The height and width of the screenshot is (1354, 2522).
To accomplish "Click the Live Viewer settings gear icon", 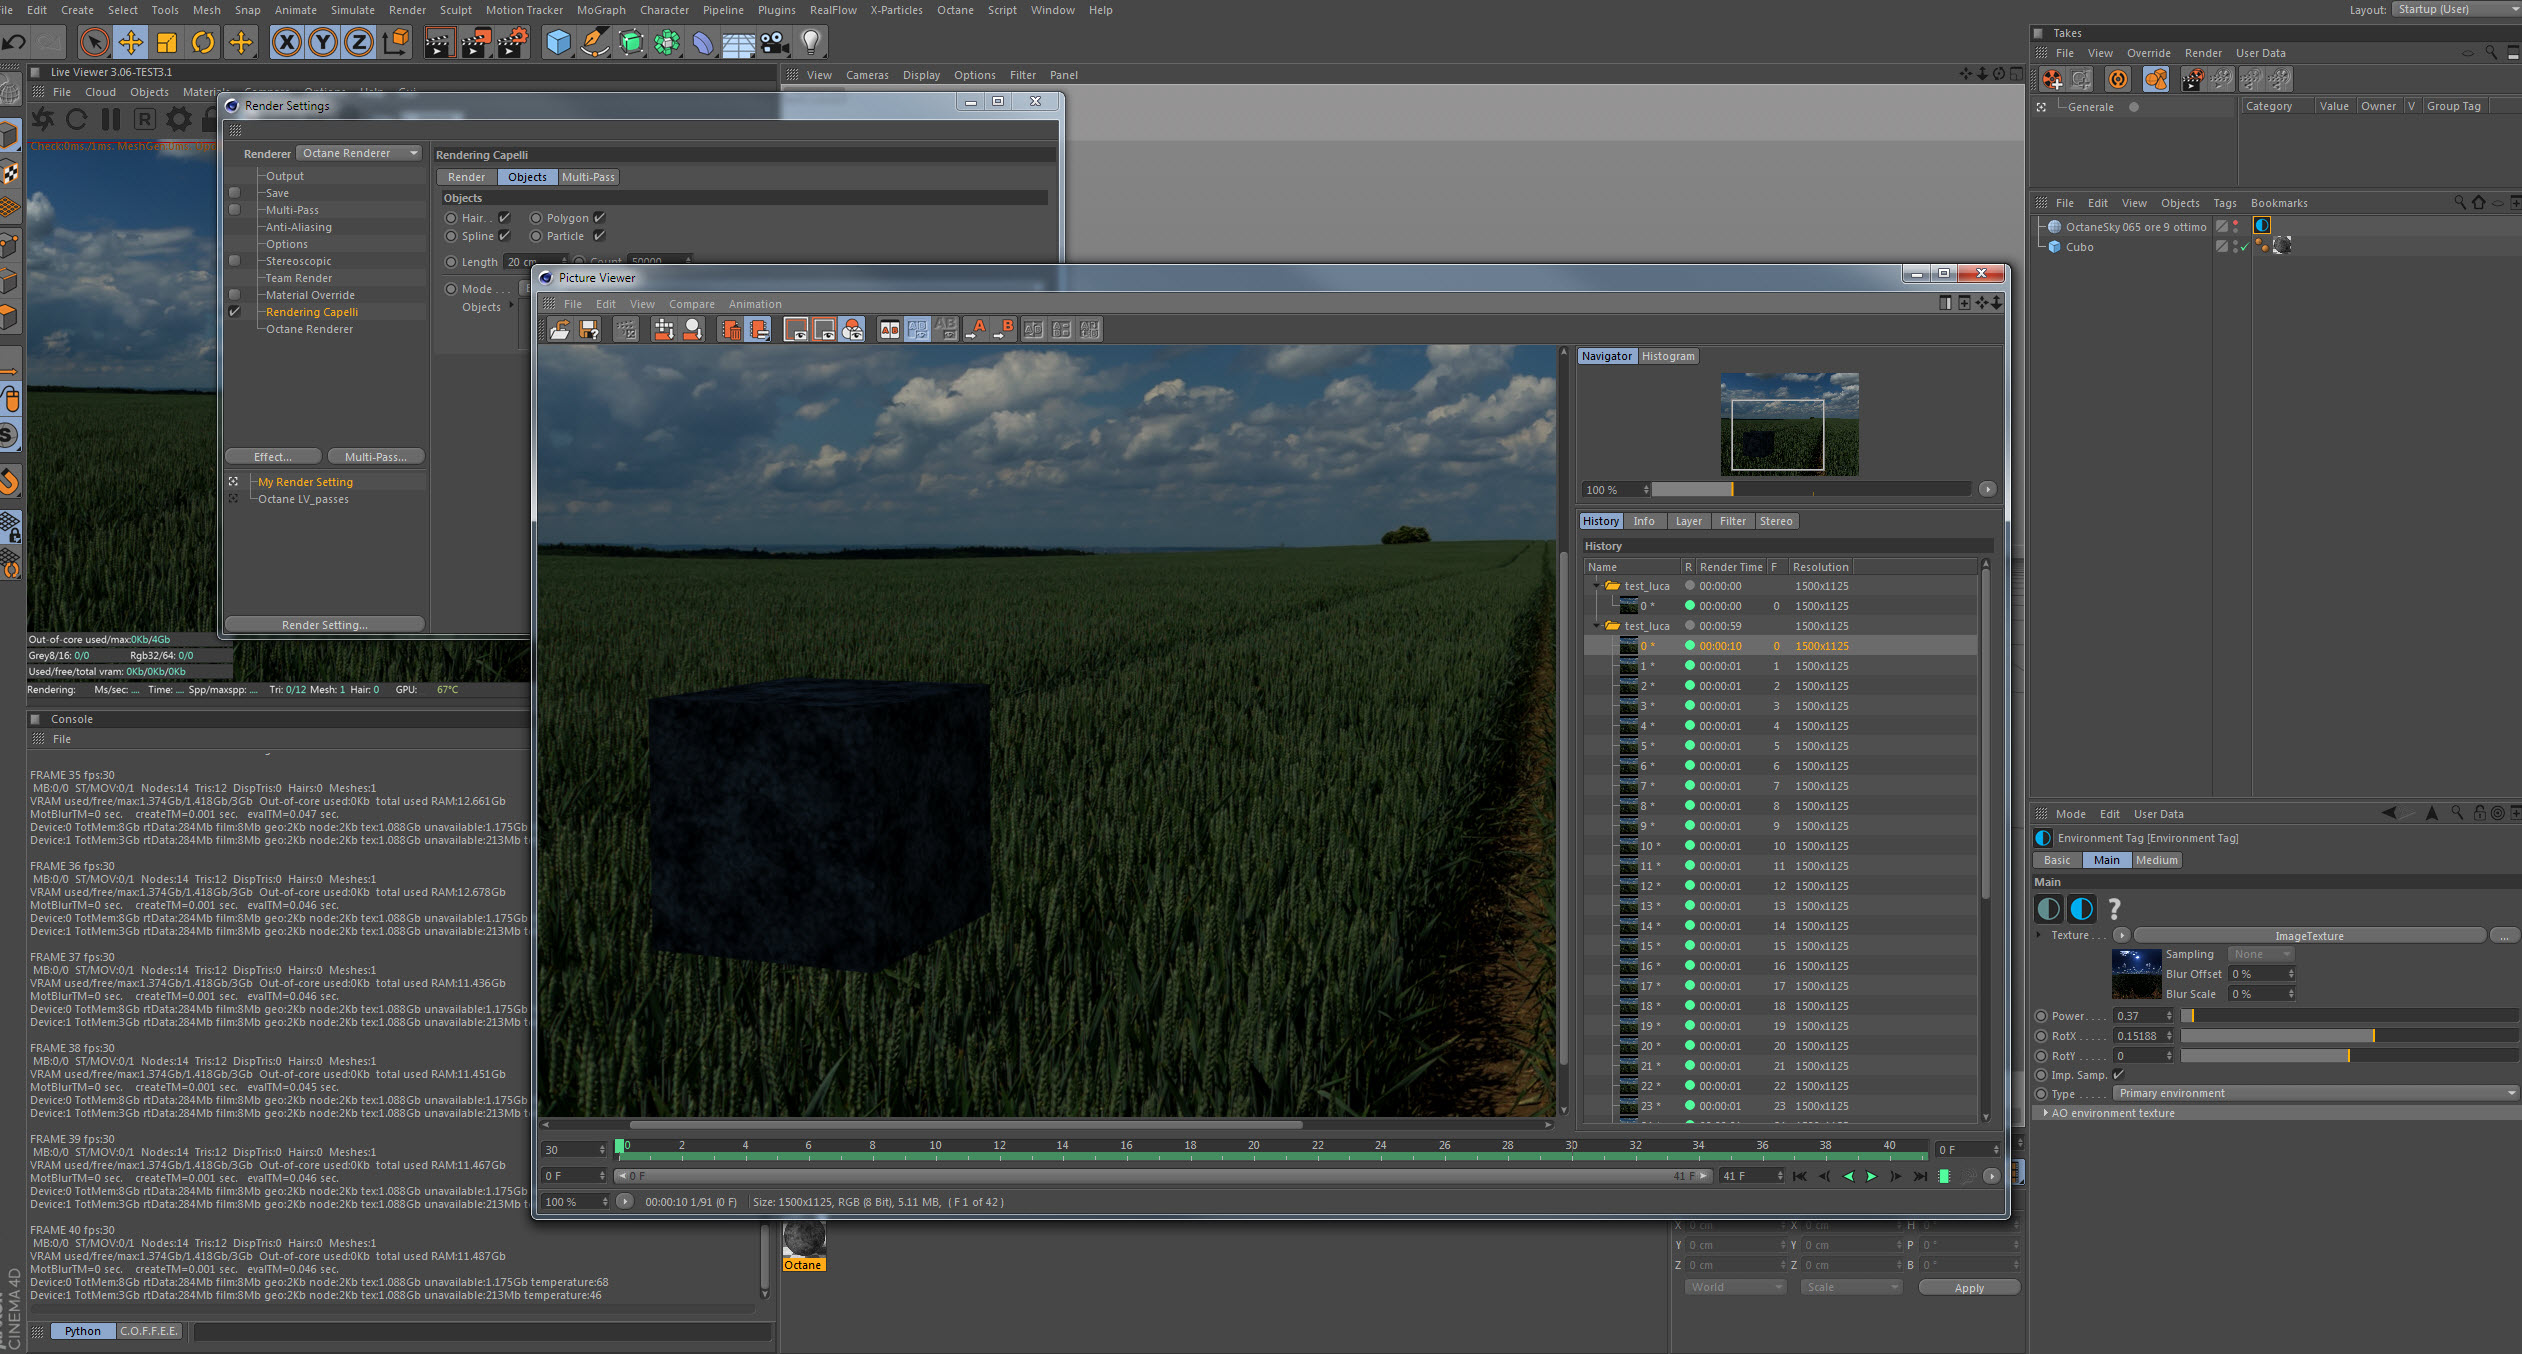I will click(178, 119).
